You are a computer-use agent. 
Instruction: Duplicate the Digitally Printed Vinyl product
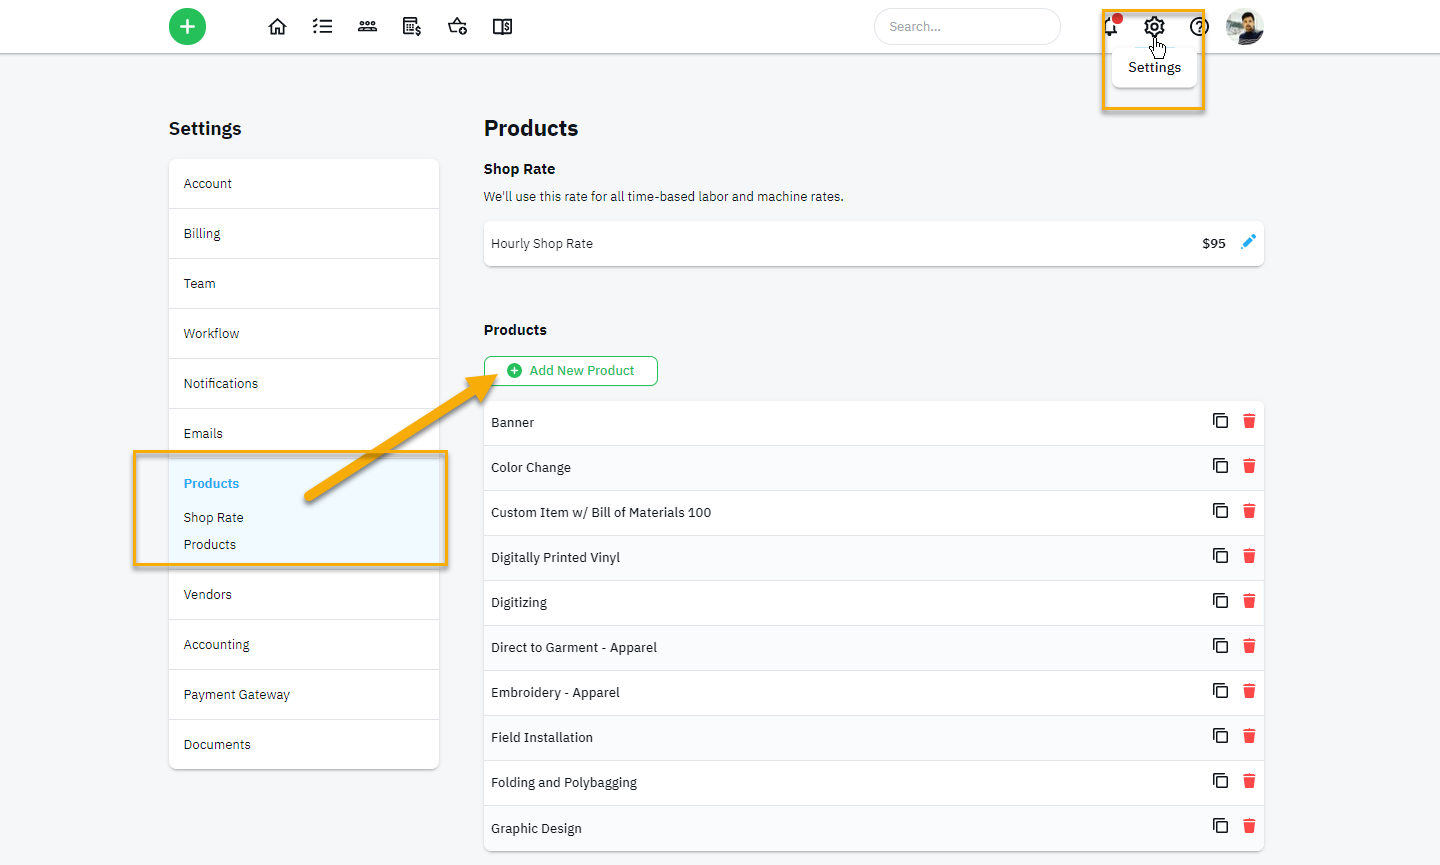coord(1220,556)
